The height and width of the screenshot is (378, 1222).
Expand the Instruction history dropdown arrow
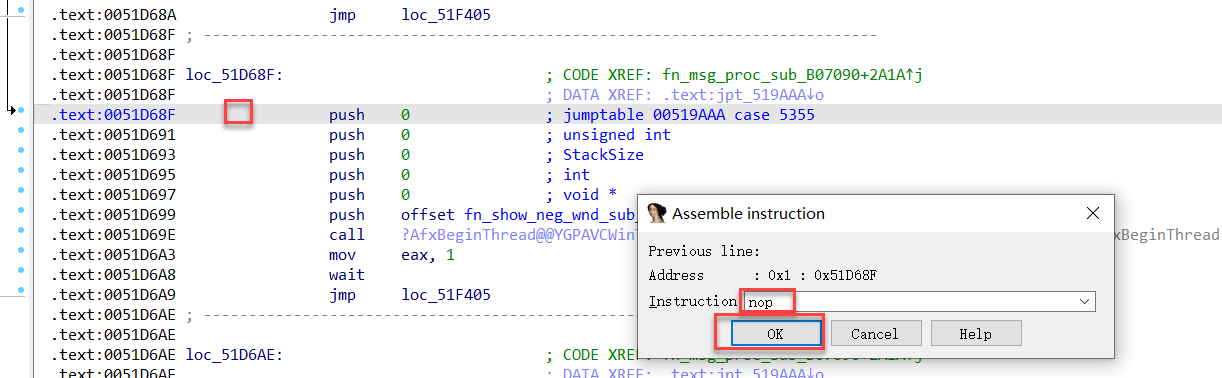click(x=1085, y=301)
